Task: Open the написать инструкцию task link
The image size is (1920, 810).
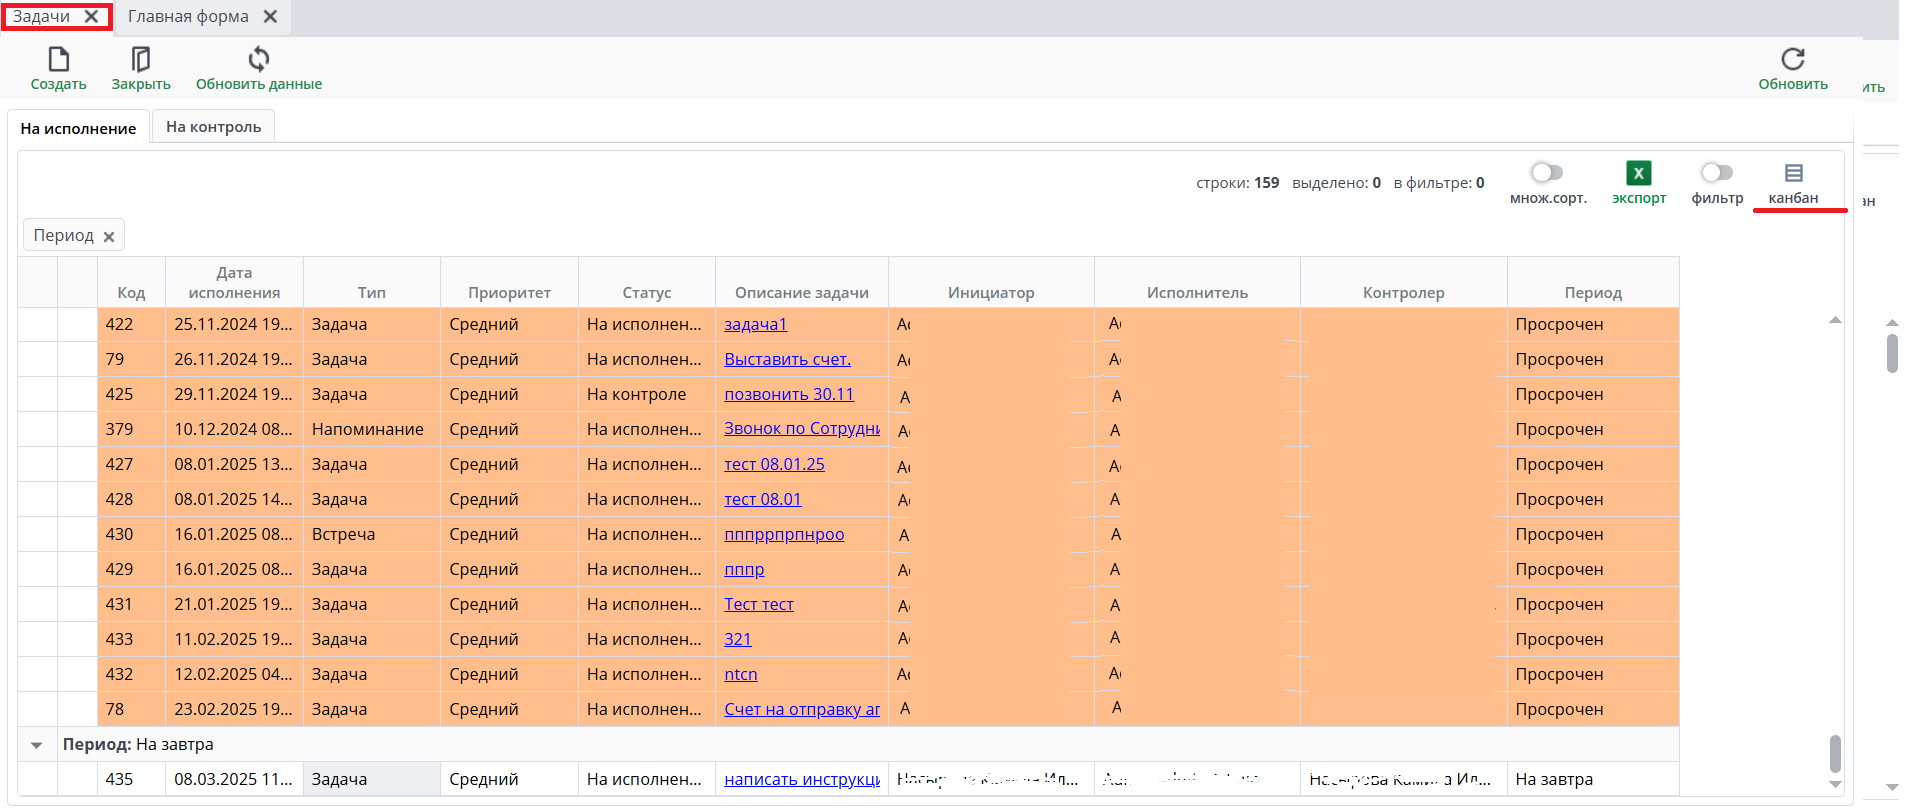Action: [x=801, y=779]
